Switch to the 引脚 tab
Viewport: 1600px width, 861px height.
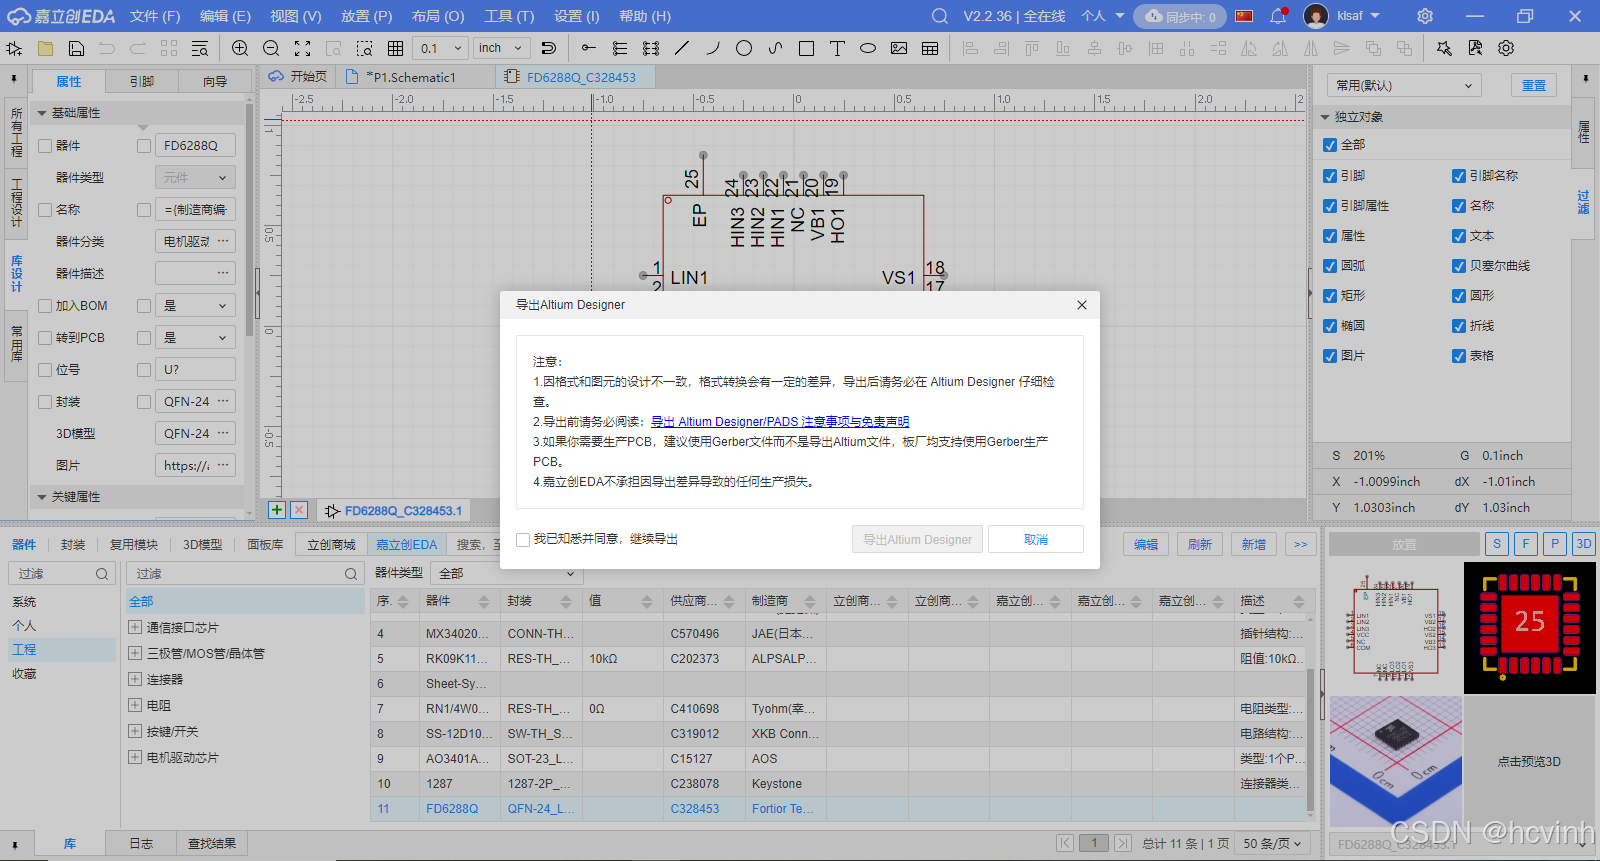click(x=142, y=82)
